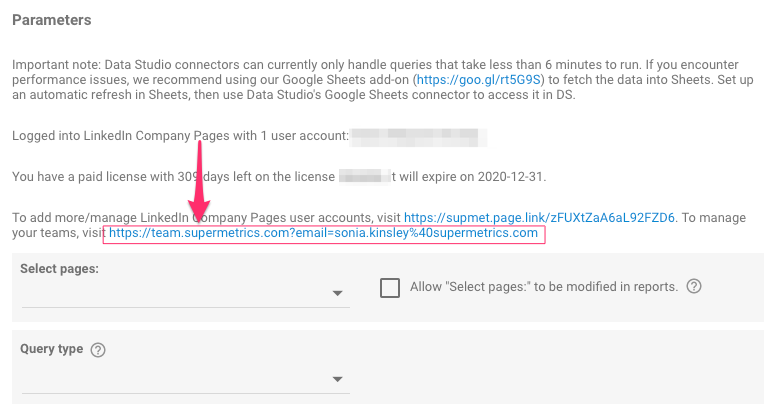
Task: Open the goo.gl/rt5G9S Google Sheets add-on link
Action: (x=479, y=80)
